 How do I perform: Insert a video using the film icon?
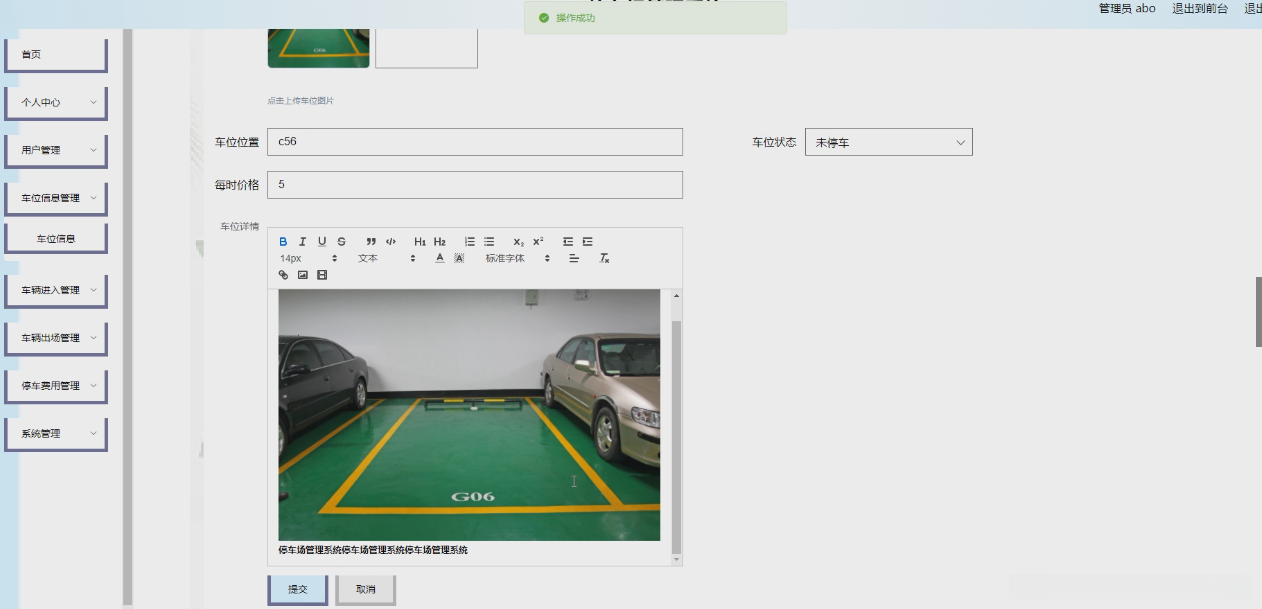(322, 275)
